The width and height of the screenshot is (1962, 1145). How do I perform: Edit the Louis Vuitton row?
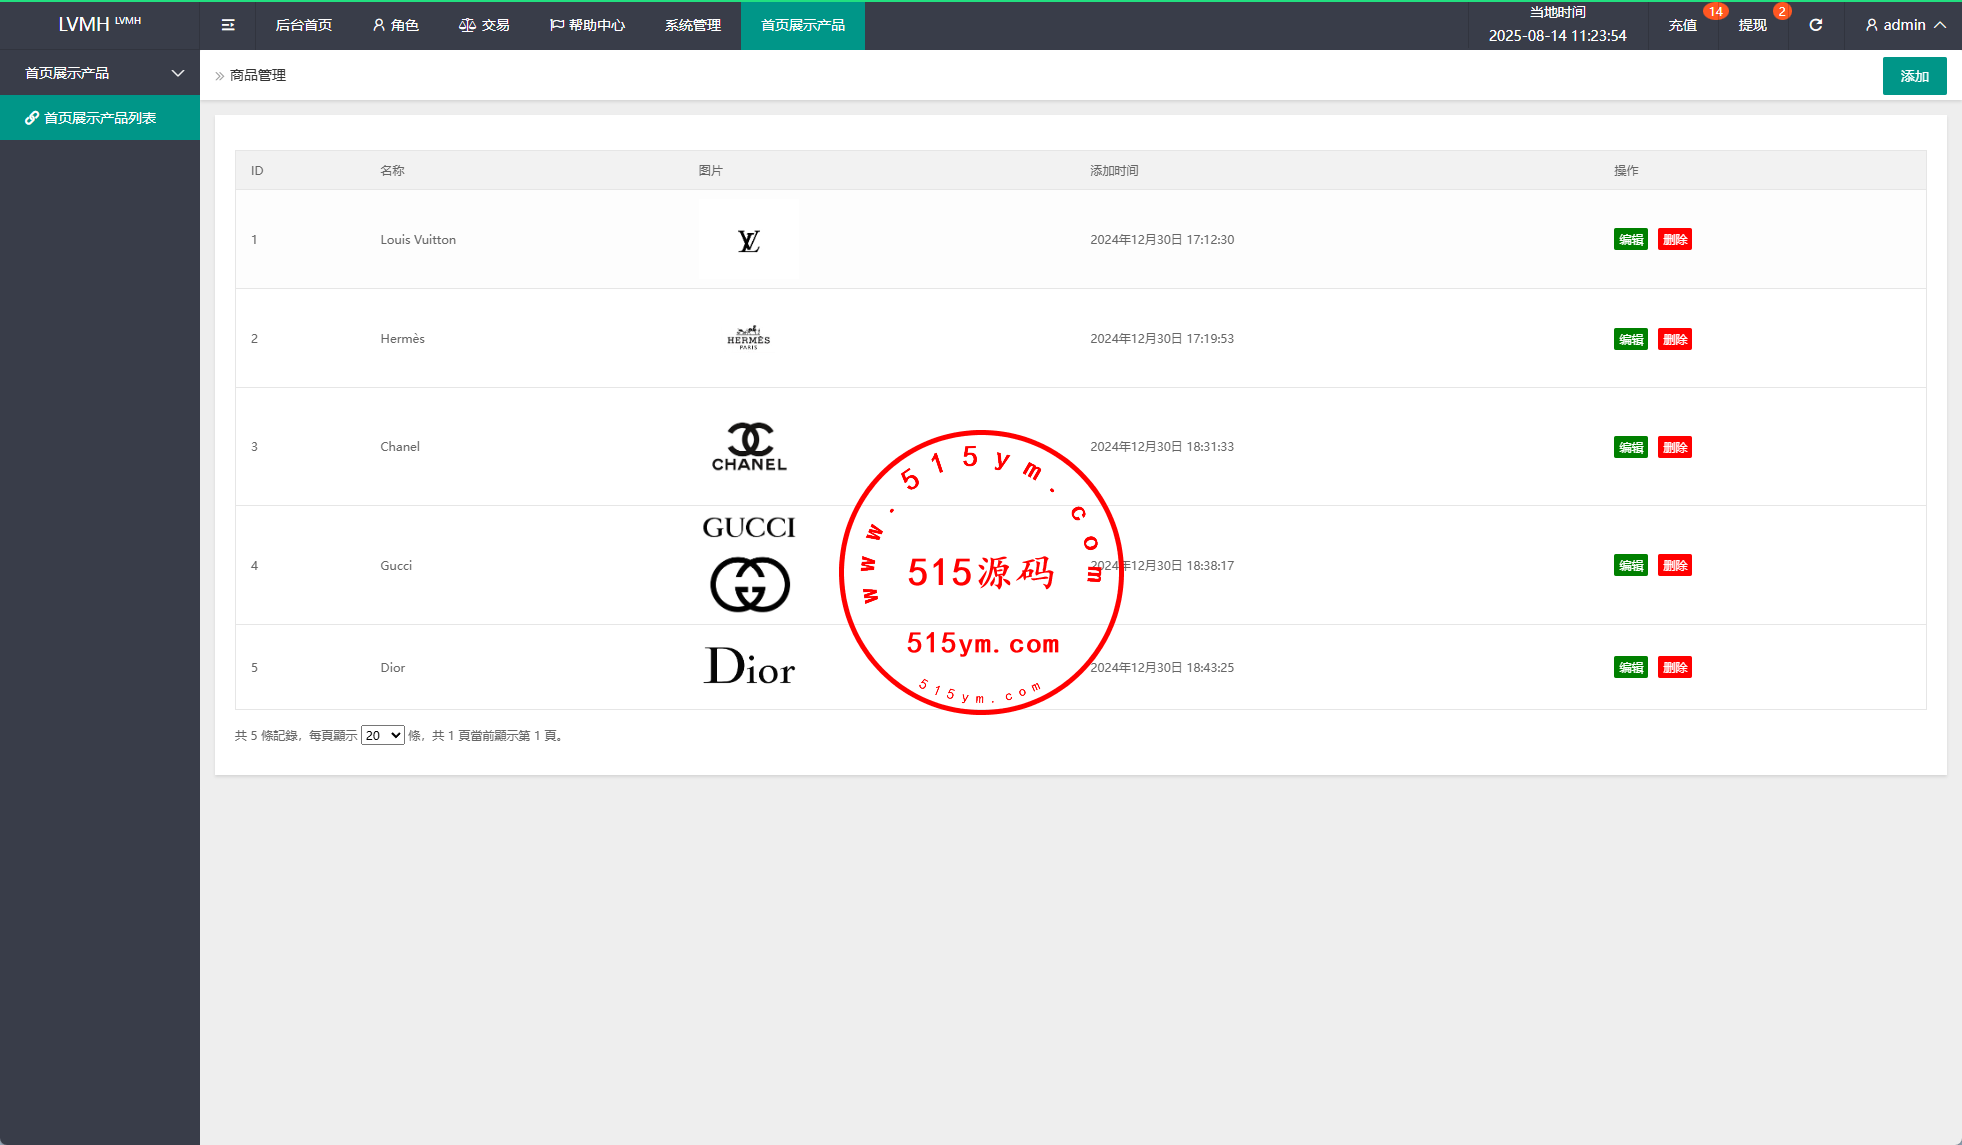pos(1630,240)
